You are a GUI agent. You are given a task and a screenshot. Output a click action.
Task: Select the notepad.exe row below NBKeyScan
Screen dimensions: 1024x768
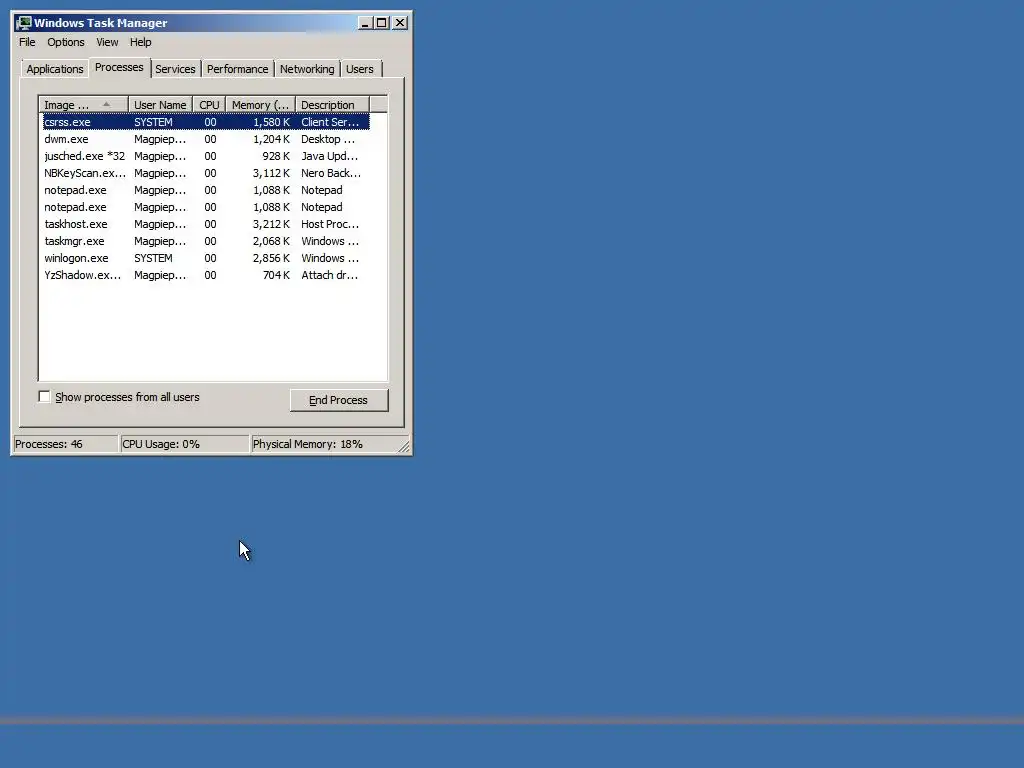click(206, 190)
